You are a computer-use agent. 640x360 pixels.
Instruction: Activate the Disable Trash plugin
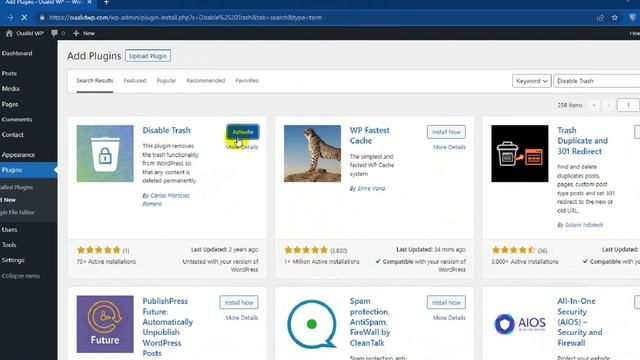pyautogui.click(x=242, y=132)
